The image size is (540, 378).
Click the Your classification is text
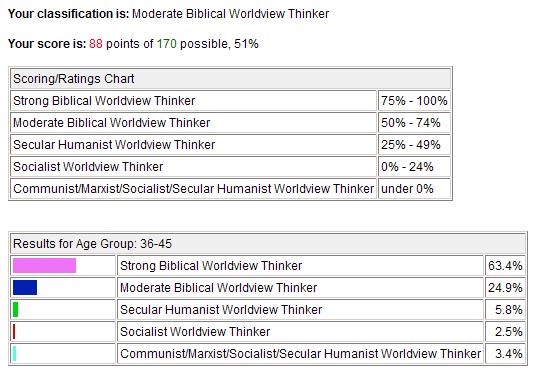point(68,14)
